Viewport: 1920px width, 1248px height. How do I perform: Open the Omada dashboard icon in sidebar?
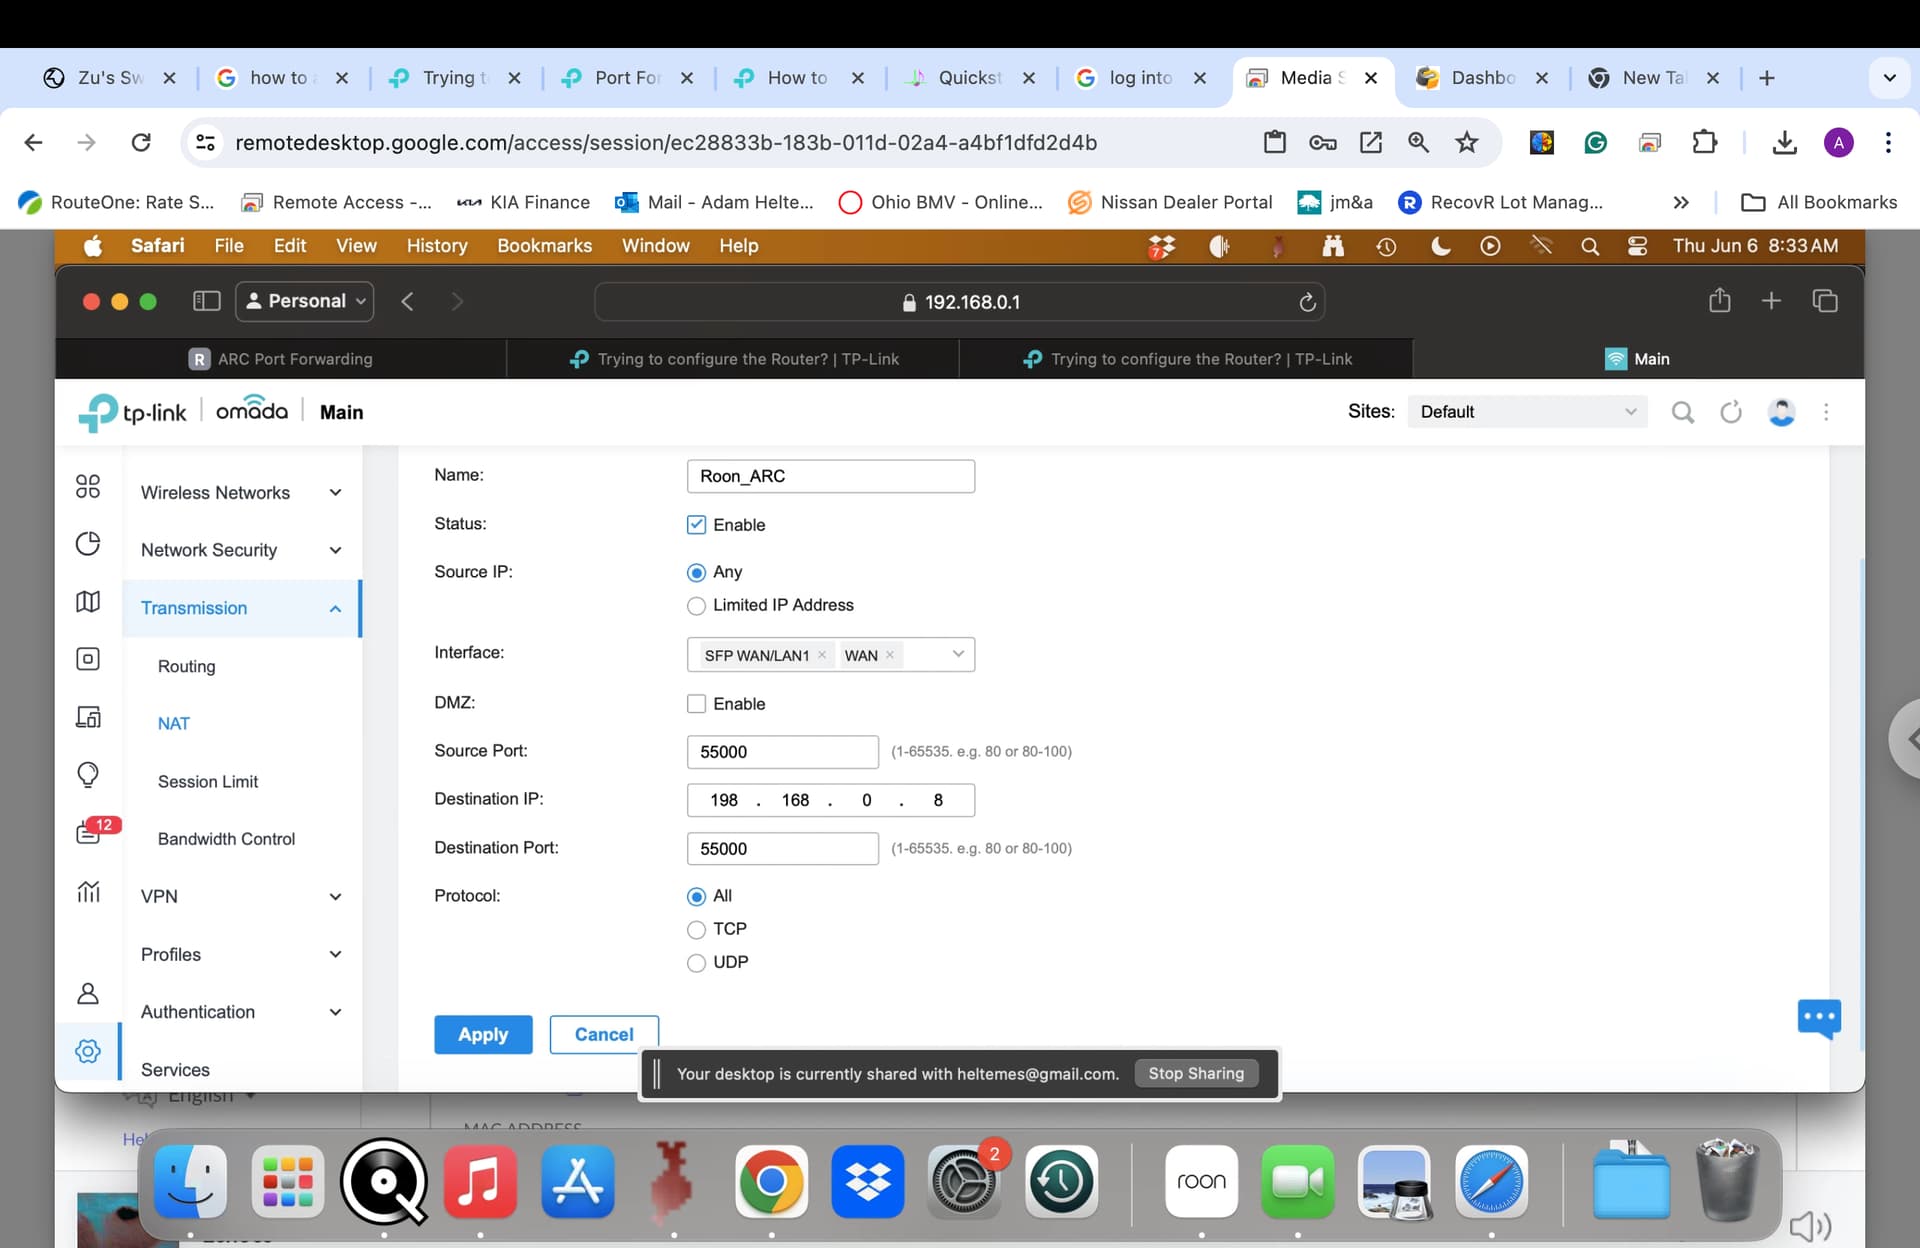point(88,486)
